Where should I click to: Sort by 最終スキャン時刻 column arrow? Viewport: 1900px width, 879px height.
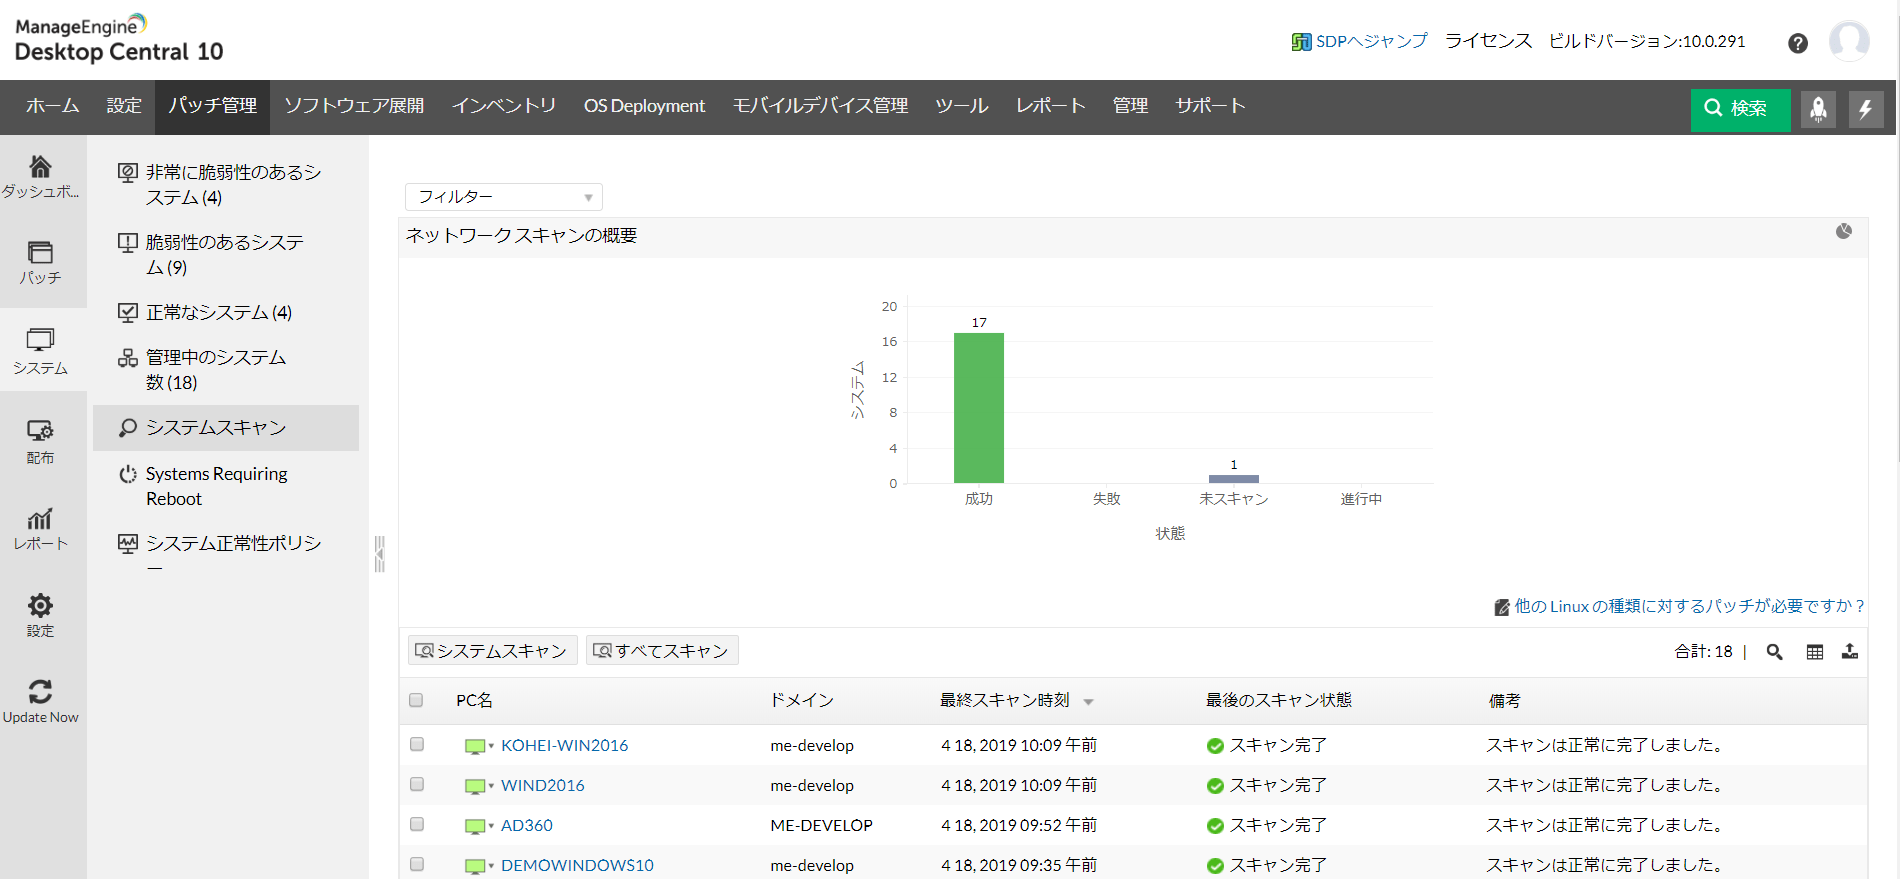click(1088, 702)
